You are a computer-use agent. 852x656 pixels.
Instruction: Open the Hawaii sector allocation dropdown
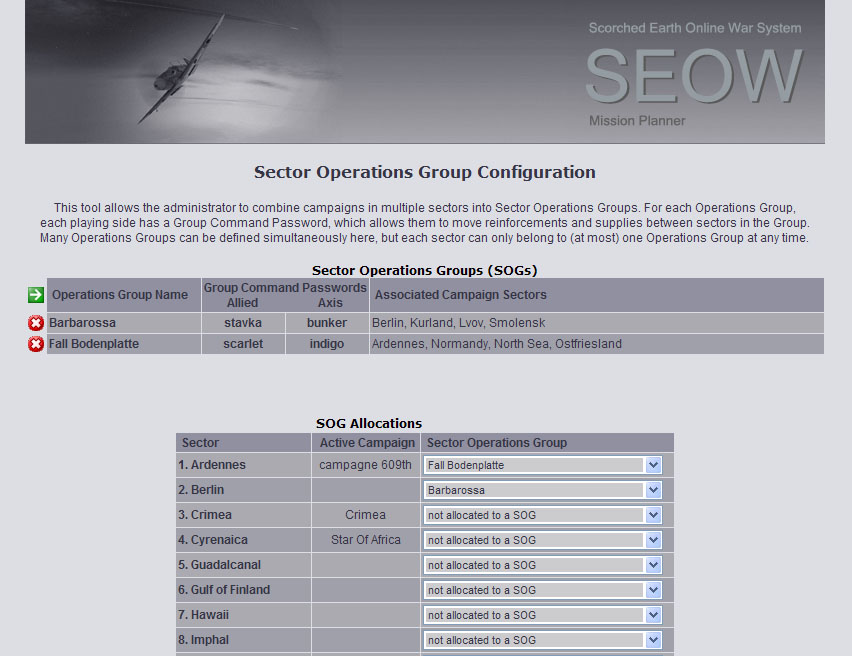coord(543,615)
